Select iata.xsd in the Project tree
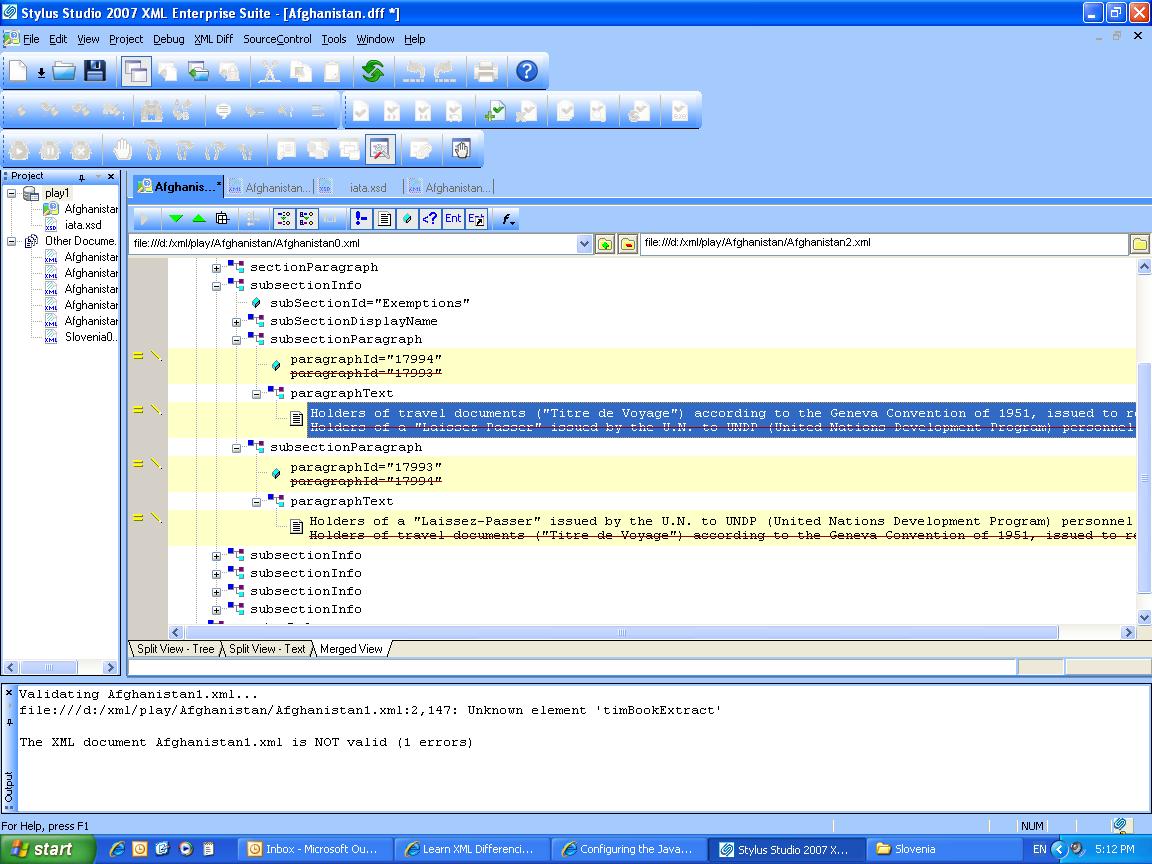1152x864 pixels. pyautogui.click(x=82, y=225)
